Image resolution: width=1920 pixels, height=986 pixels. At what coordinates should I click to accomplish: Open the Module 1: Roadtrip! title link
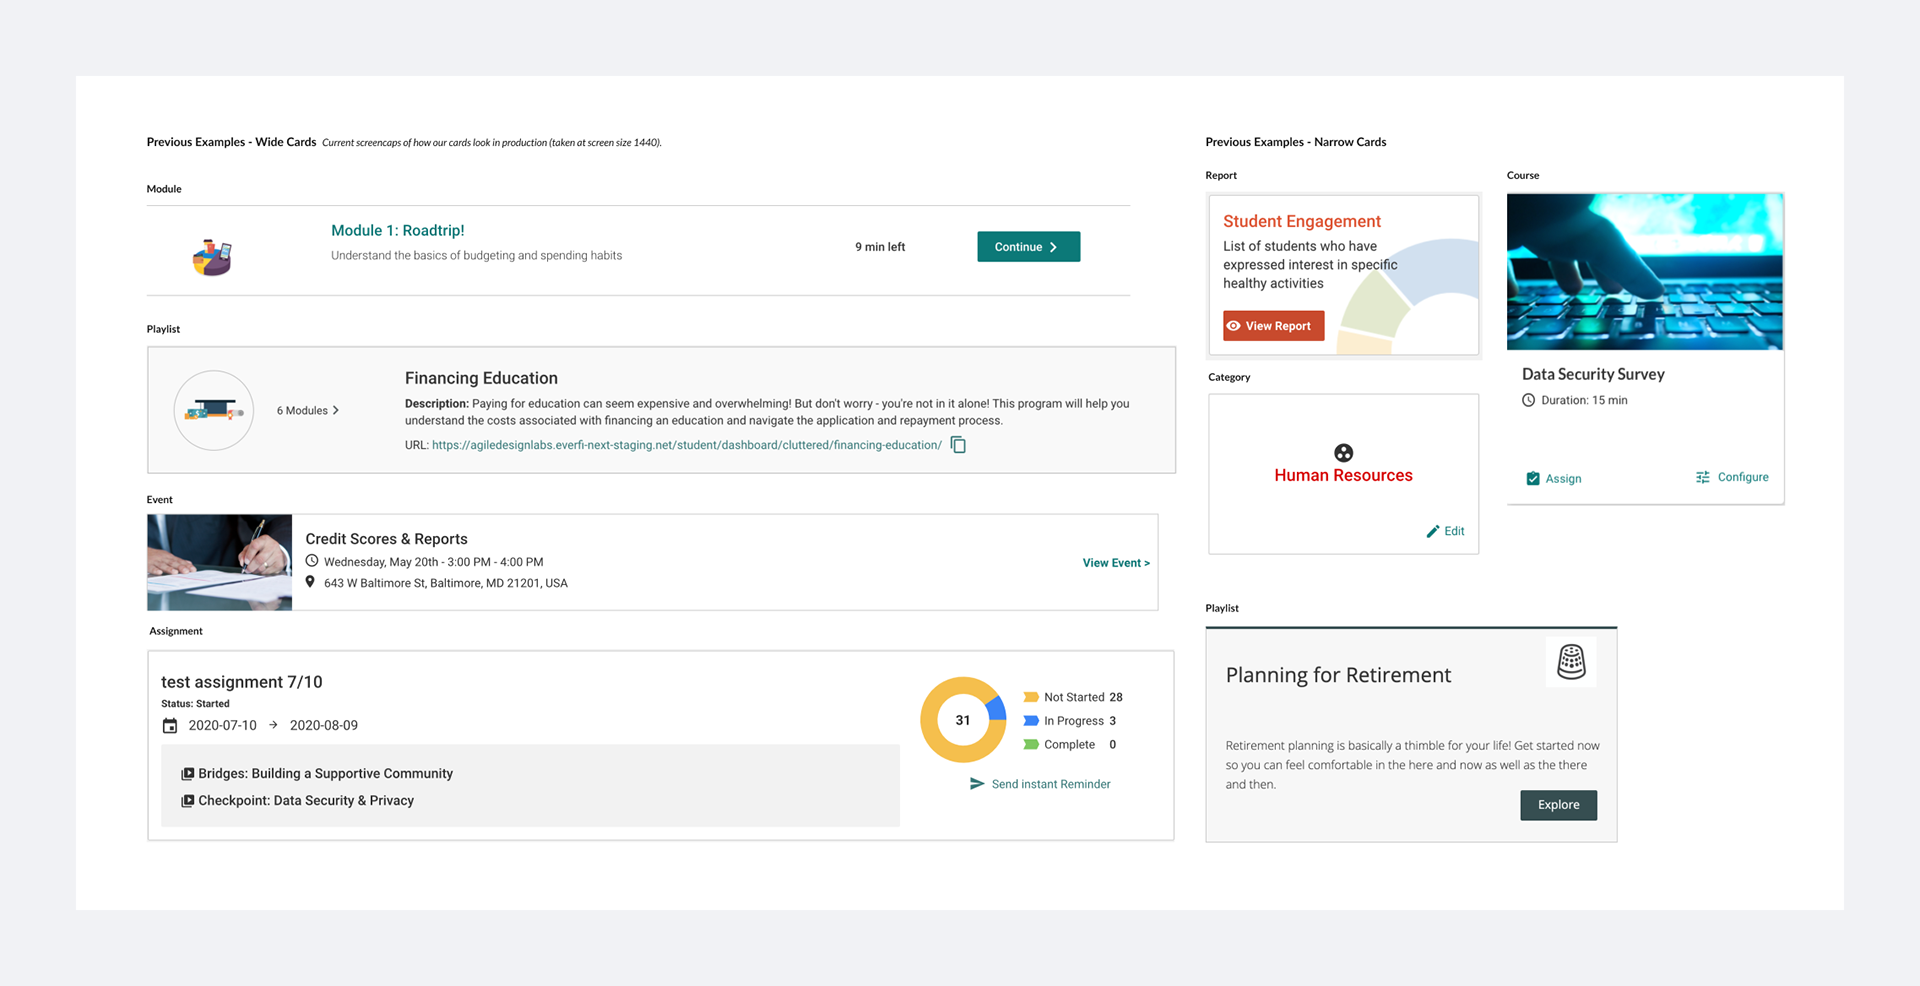(x=398, y=230)
